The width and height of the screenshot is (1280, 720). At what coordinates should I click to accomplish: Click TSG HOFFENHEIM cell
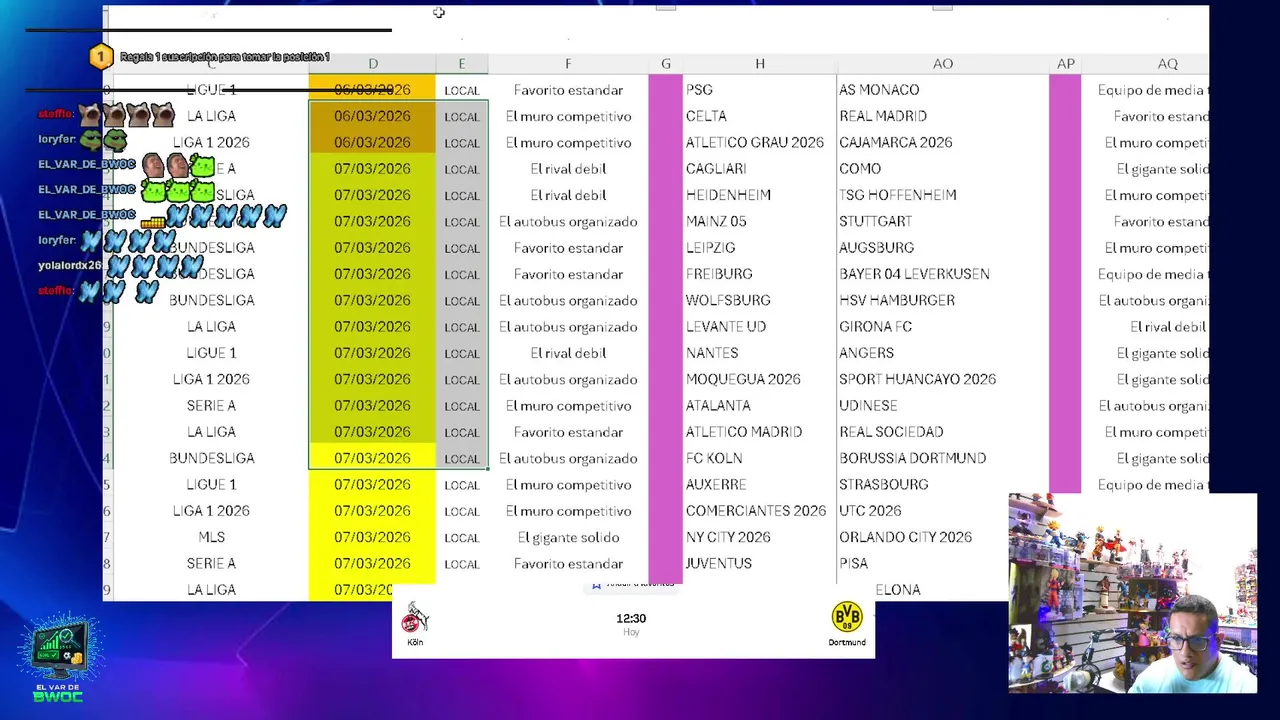(x=943, y=195)
